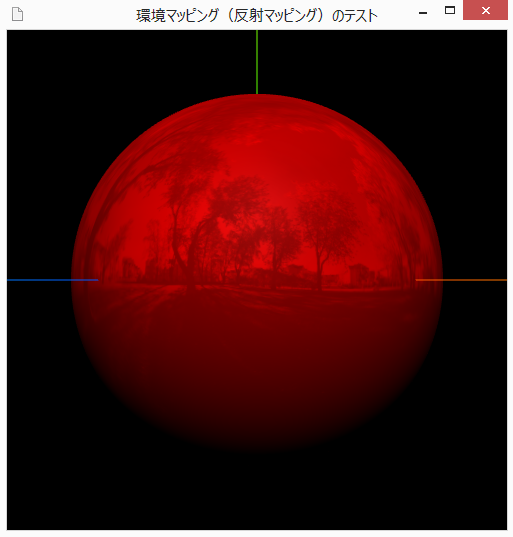
Task: Click the sphere's faded bottom edge
Action: click(257, 442)
